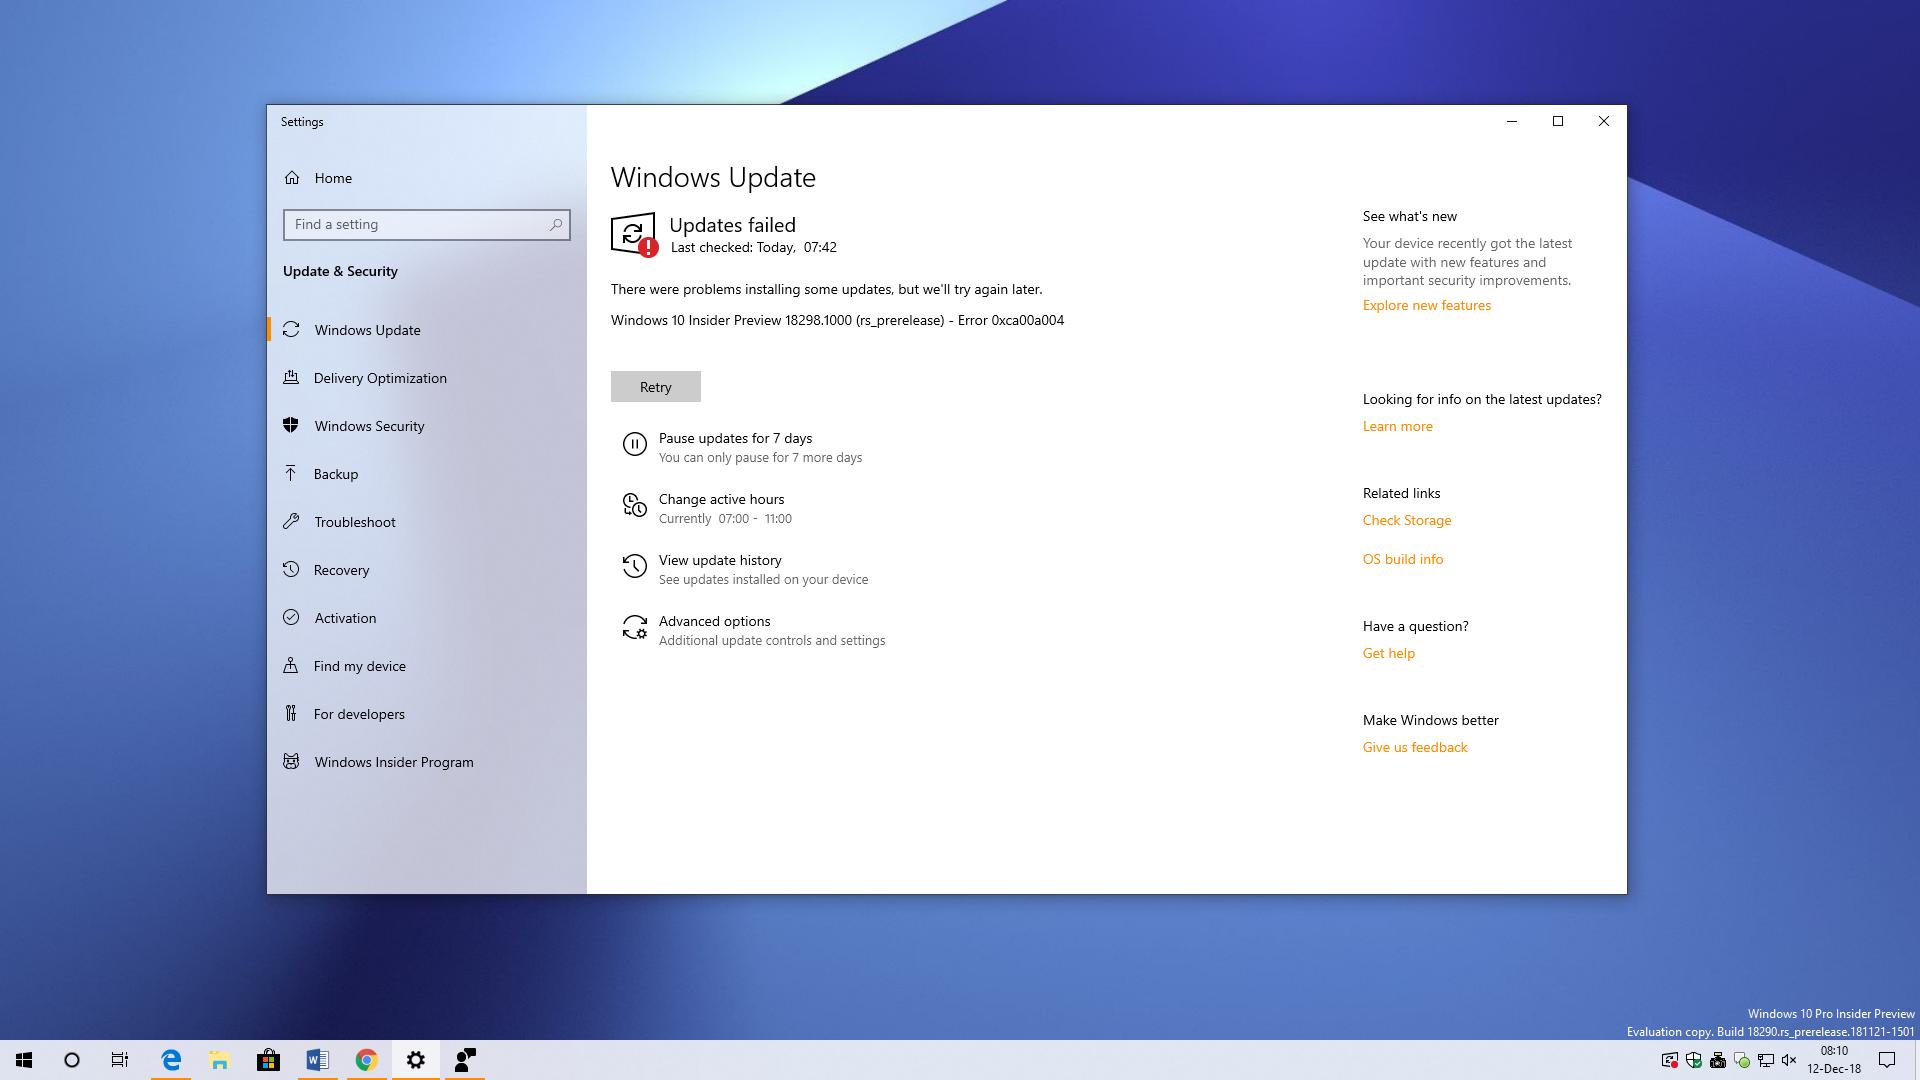Select Recovery in the sidebar
The image size is (1920, 1080).
click(x=427, y=570)
